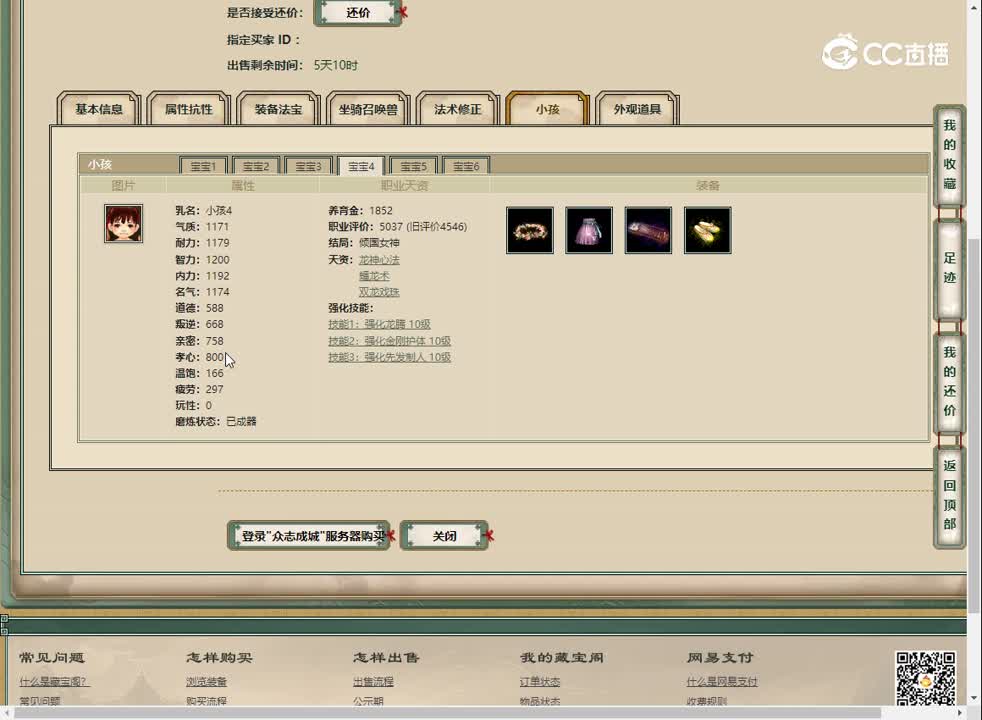This screenshot has width=982, height=720.
Task: Open the 蟠龙术 talent link
Action: (374, 275)
